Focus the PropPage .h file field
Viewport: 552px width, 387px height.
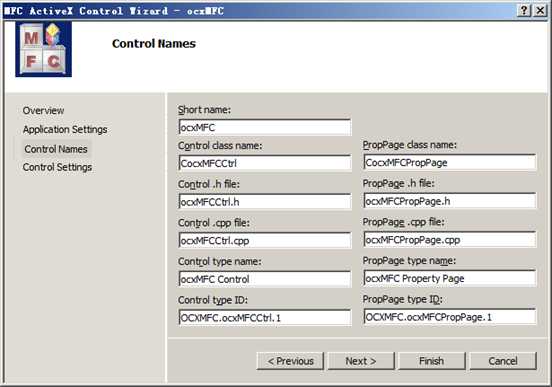450,201
